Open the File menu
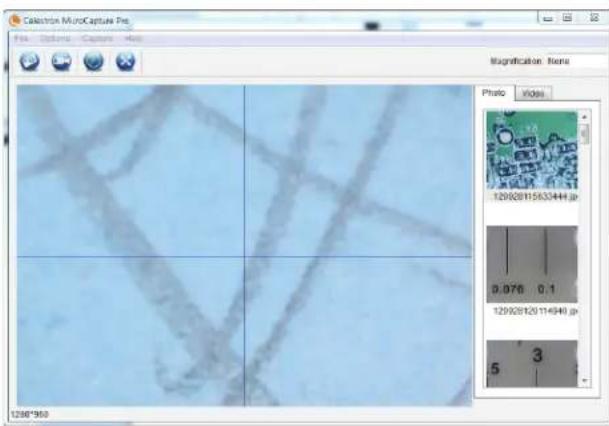 (21, 38)
